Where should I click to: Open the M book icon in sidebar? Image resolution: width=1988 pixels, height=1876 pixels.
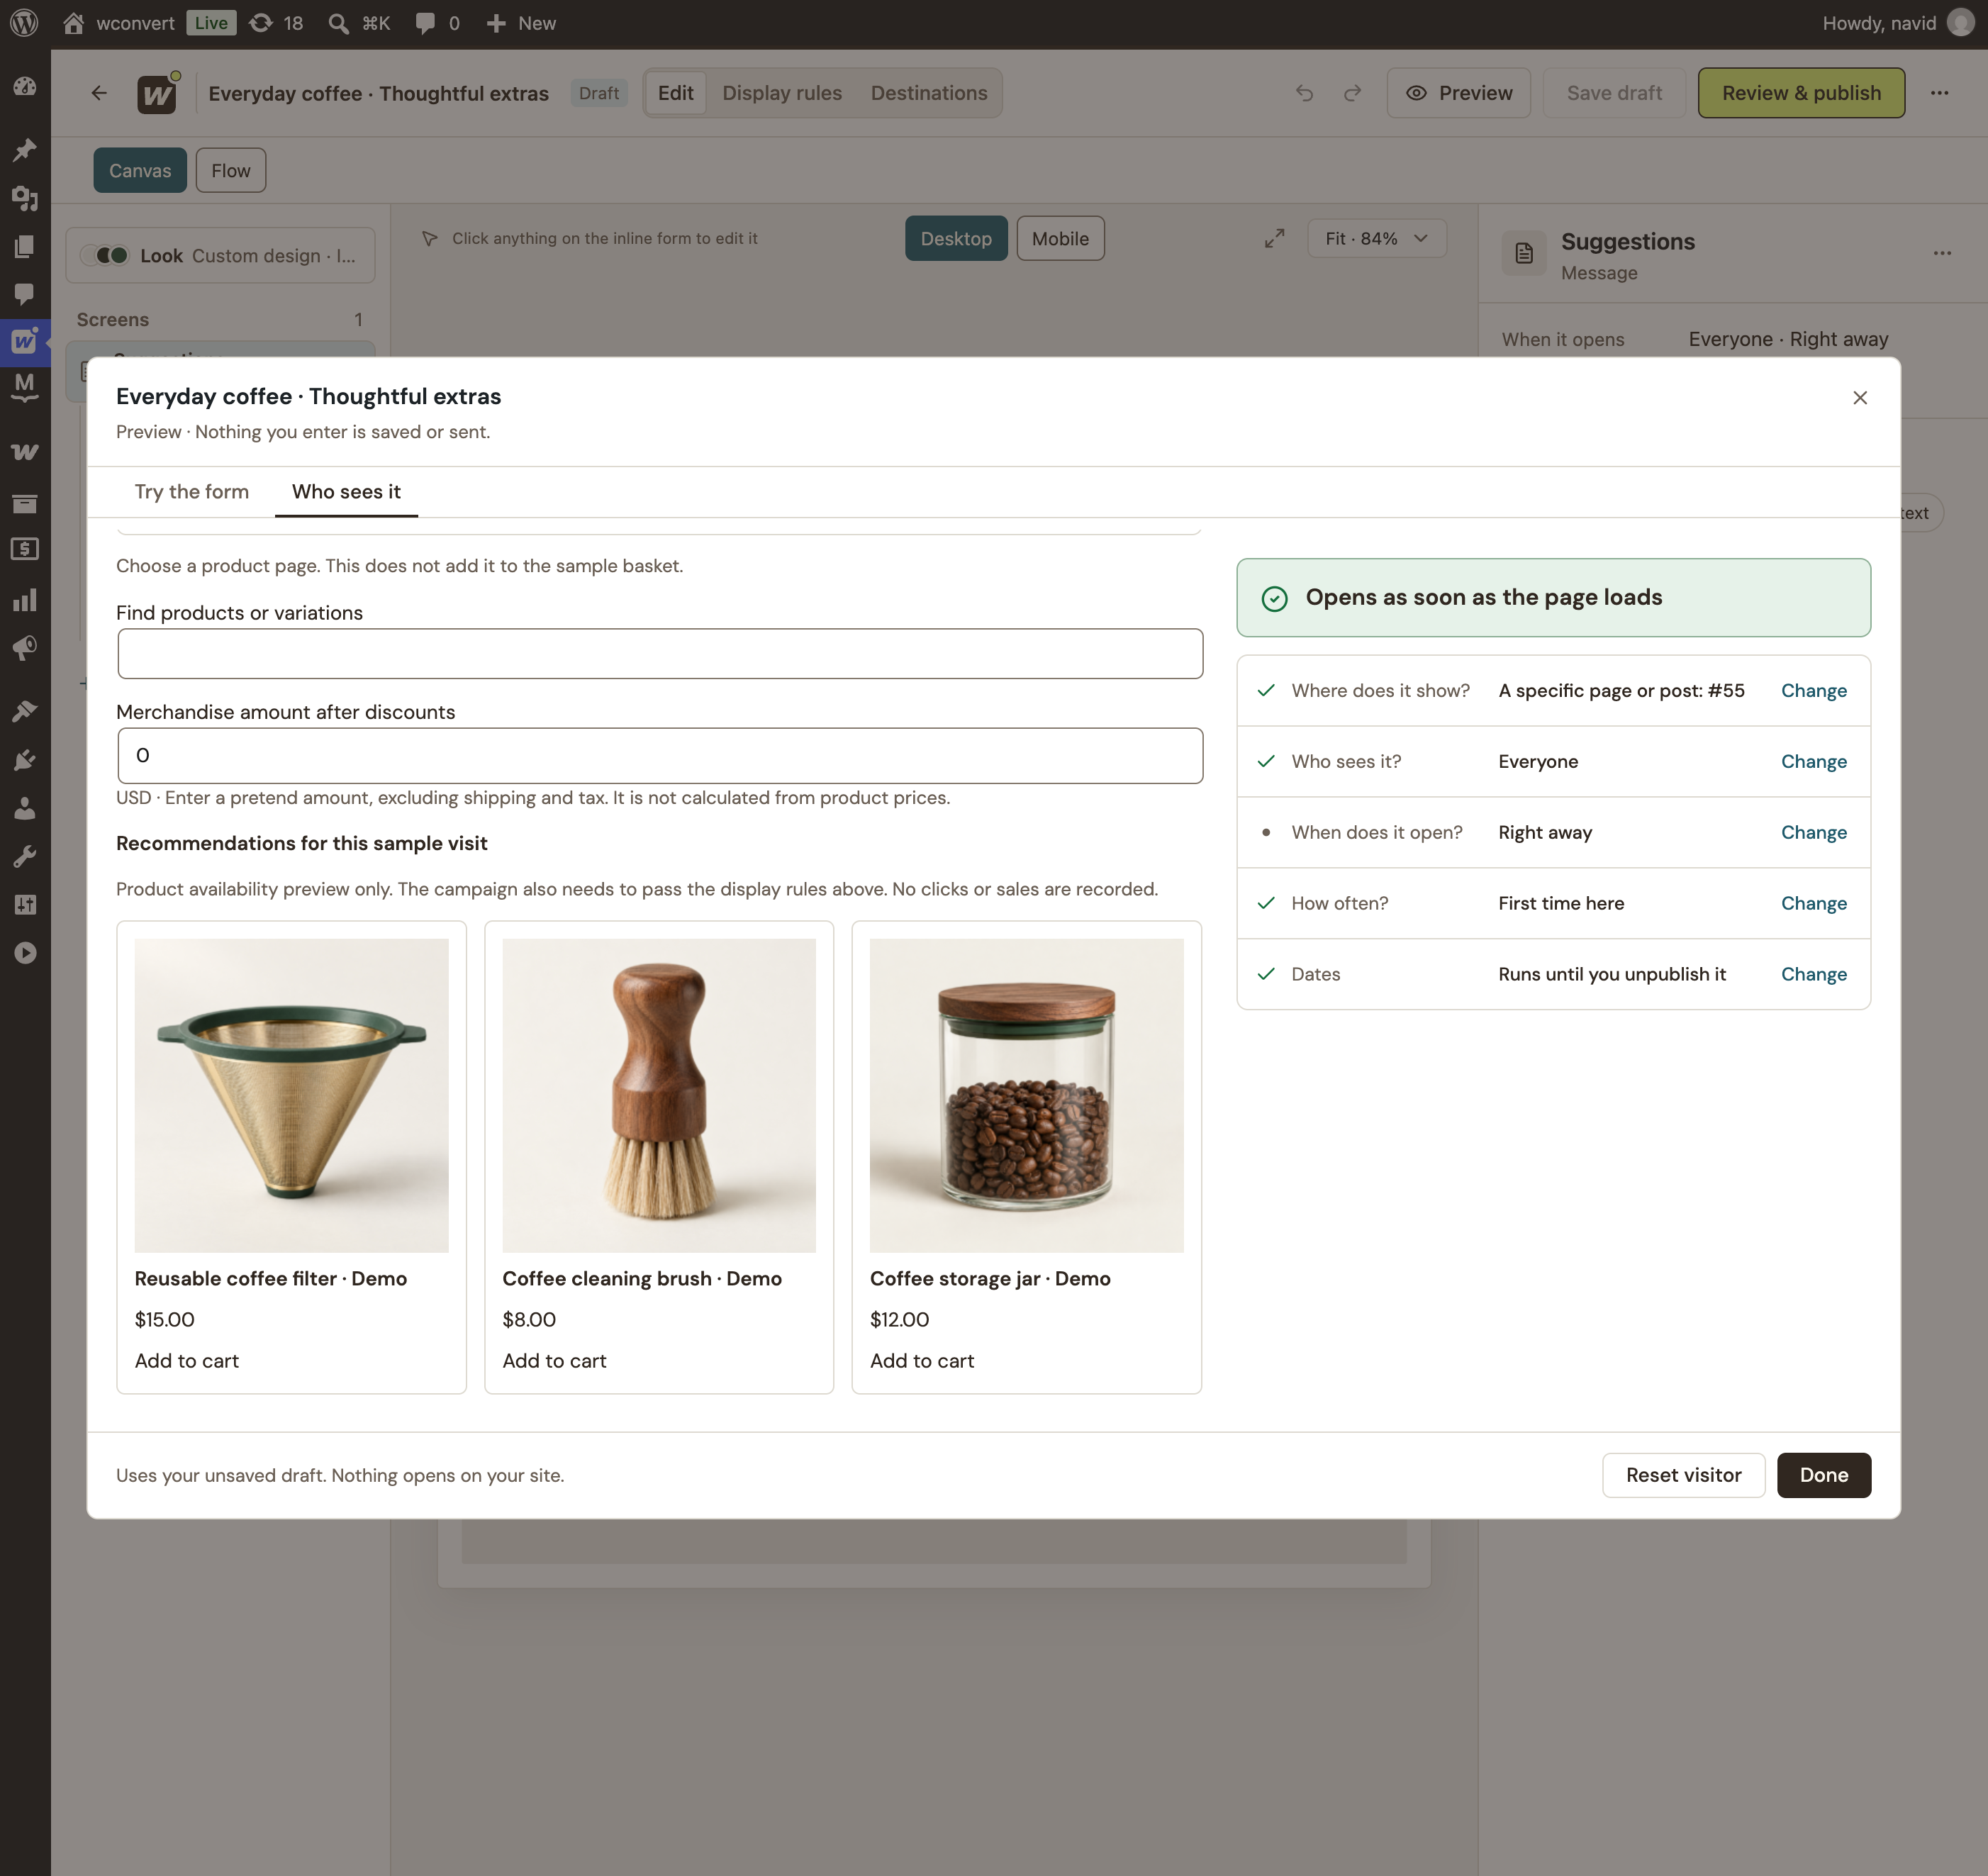coord(25,388)
